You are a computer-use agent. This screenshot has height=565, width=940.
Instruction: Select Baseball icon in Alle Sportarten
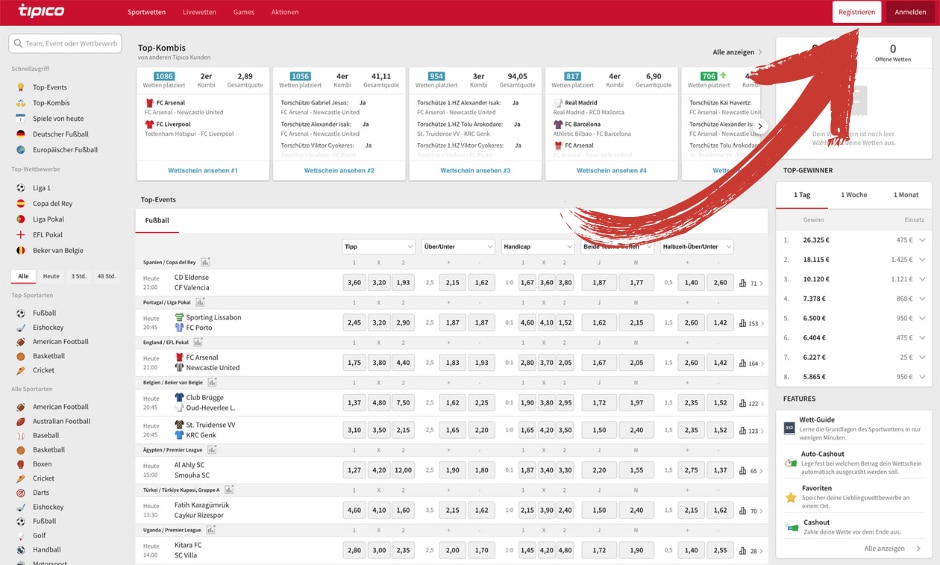[21, 435]
